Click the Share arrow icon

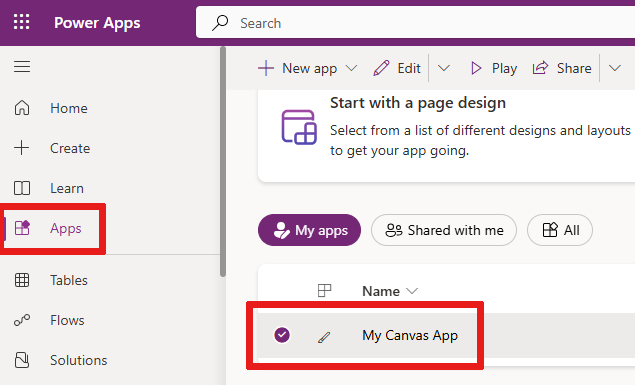tap(540, 68)
